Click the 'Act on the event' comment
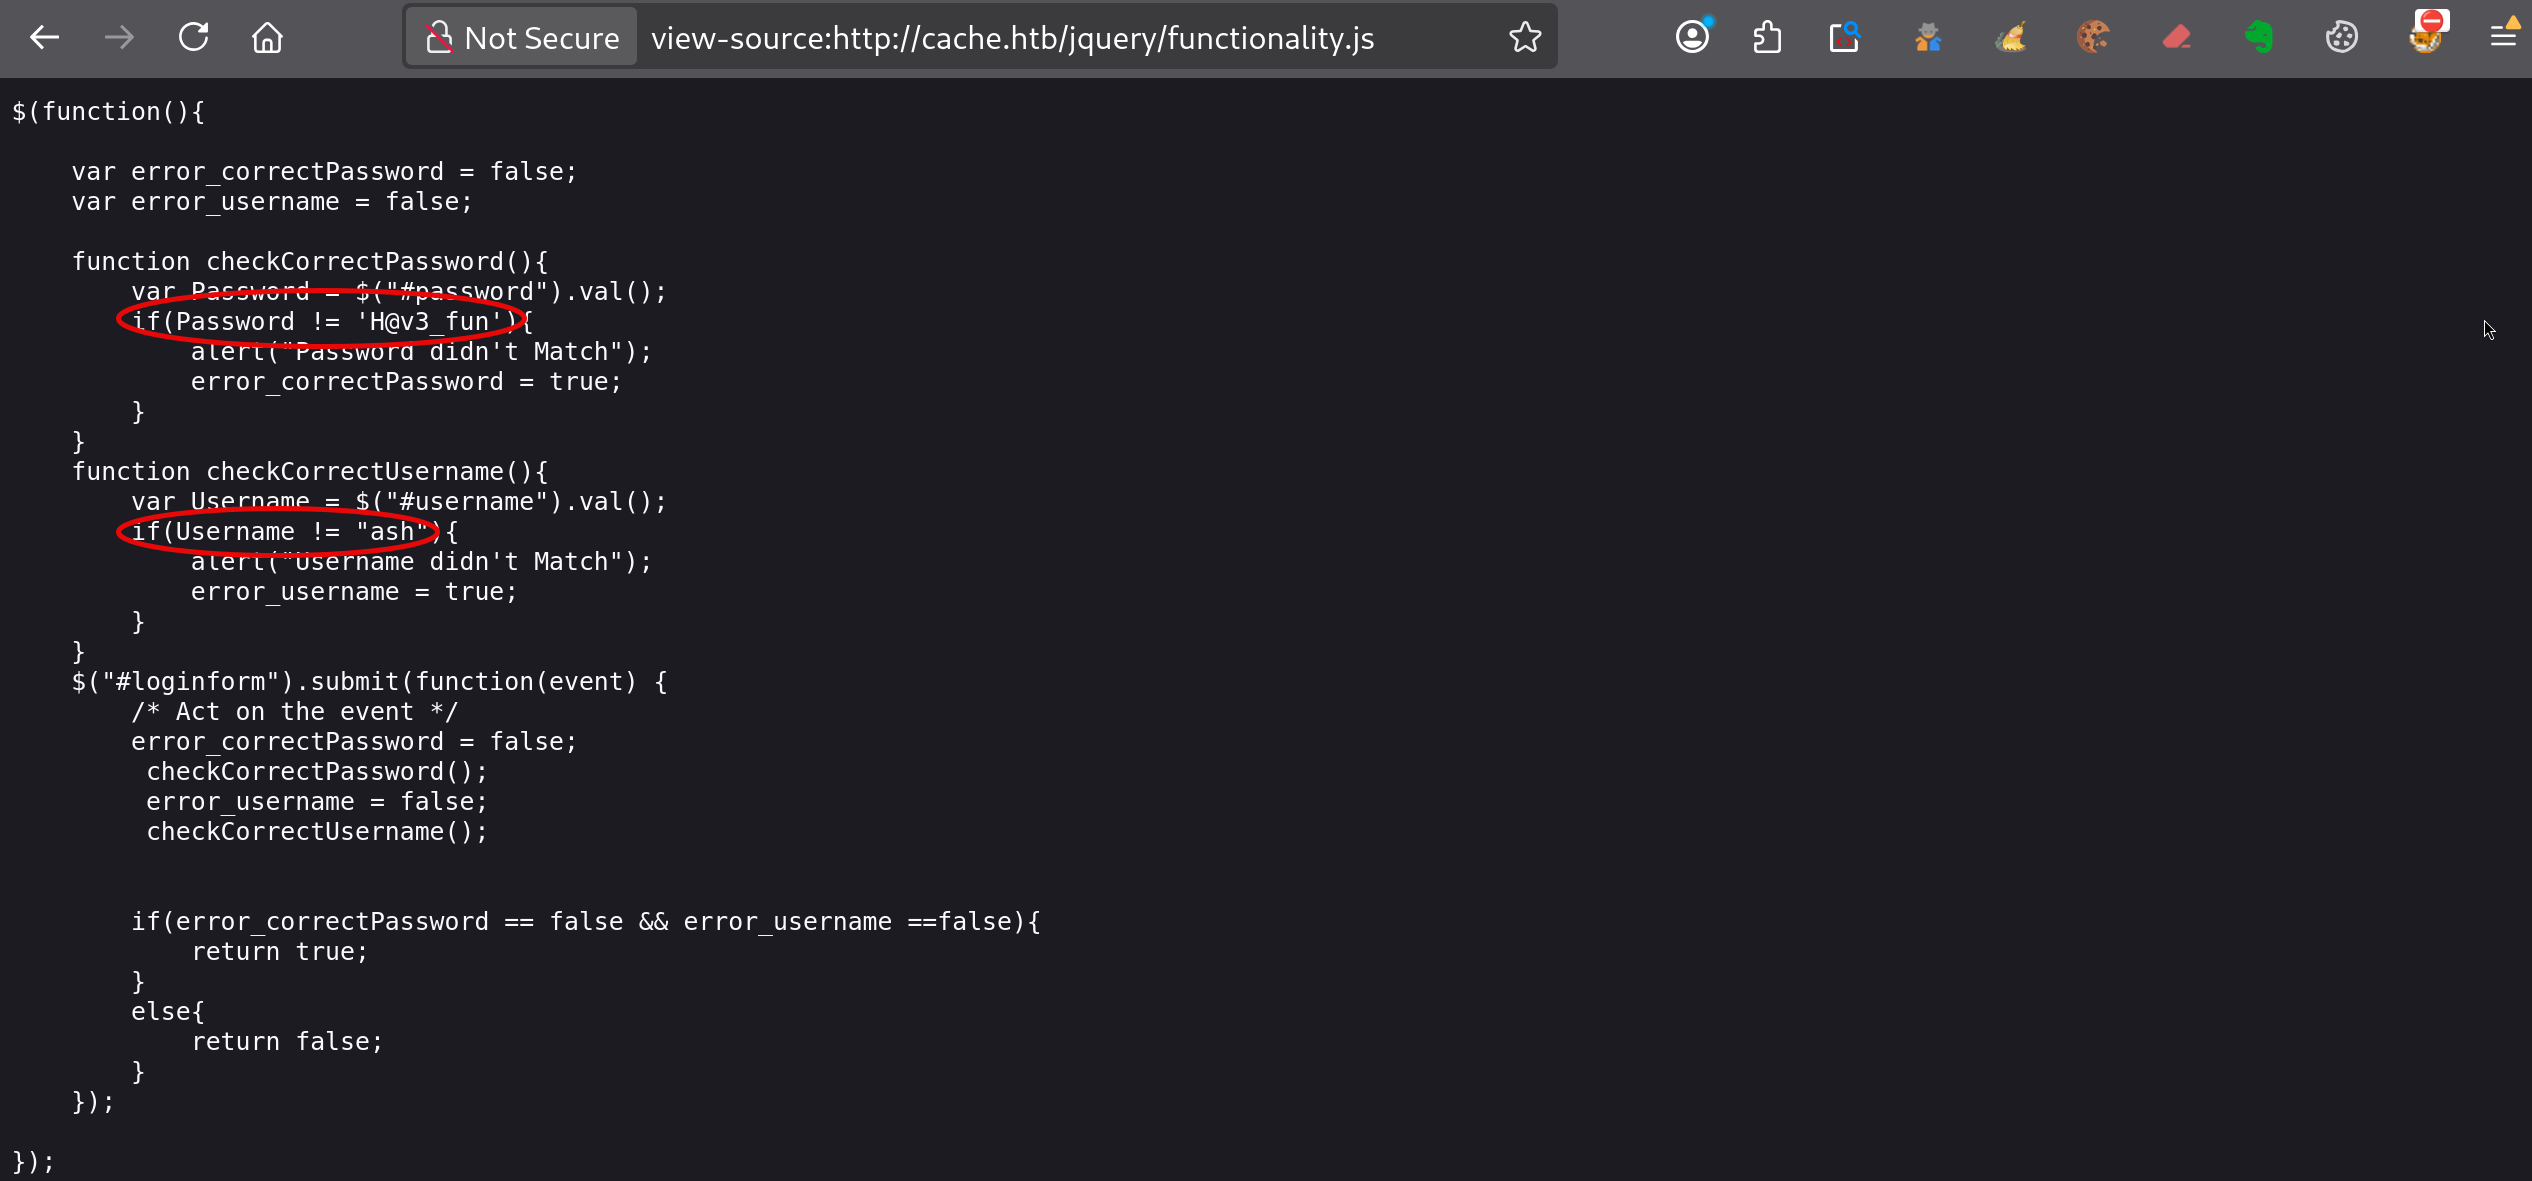This screenshot has height=1181, width=2532. coord(295,712)
